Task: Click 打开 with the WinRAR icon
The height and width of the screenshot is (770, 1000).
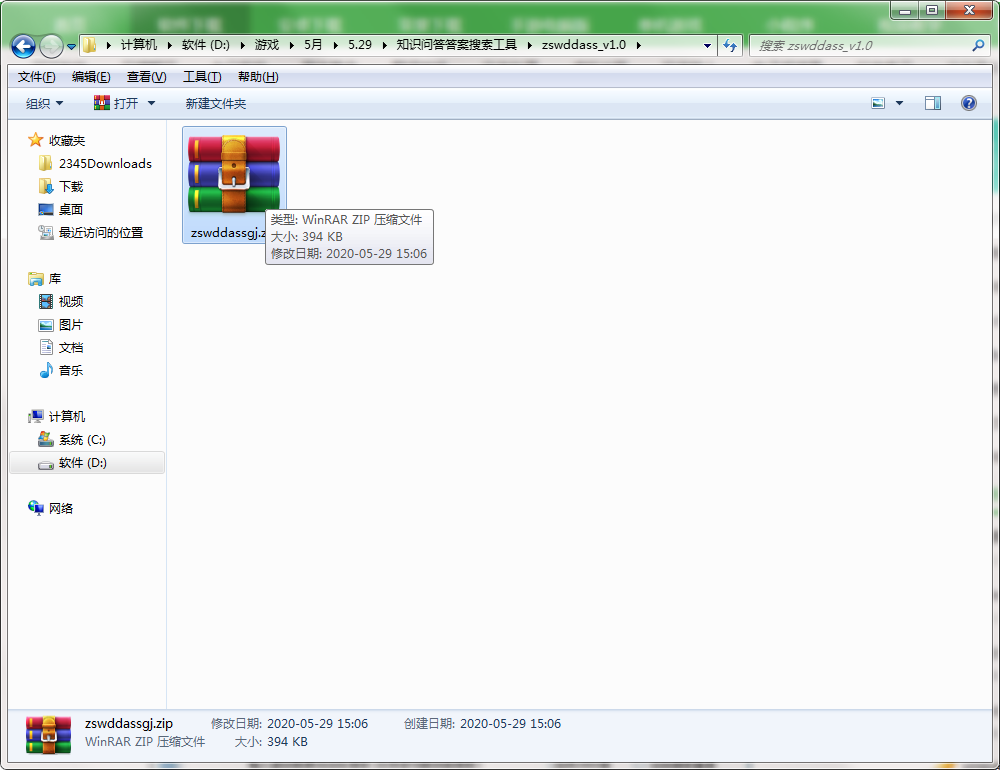Action: [x=116, y=103]
